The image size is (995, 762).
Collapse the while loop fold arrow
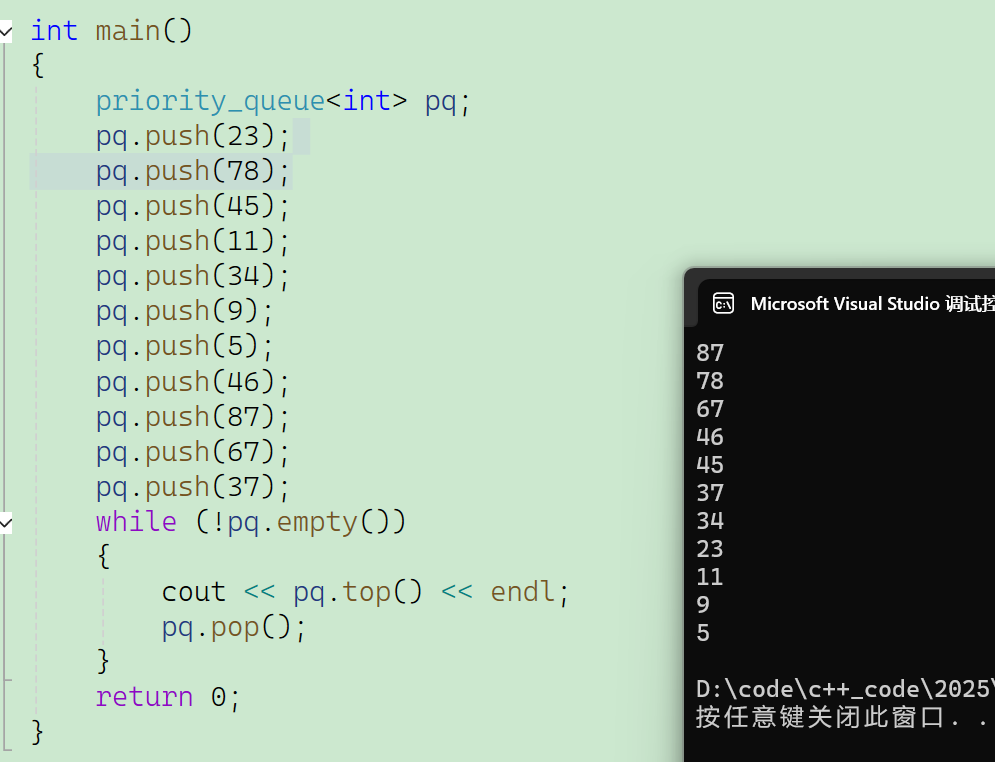click(6, 523)
